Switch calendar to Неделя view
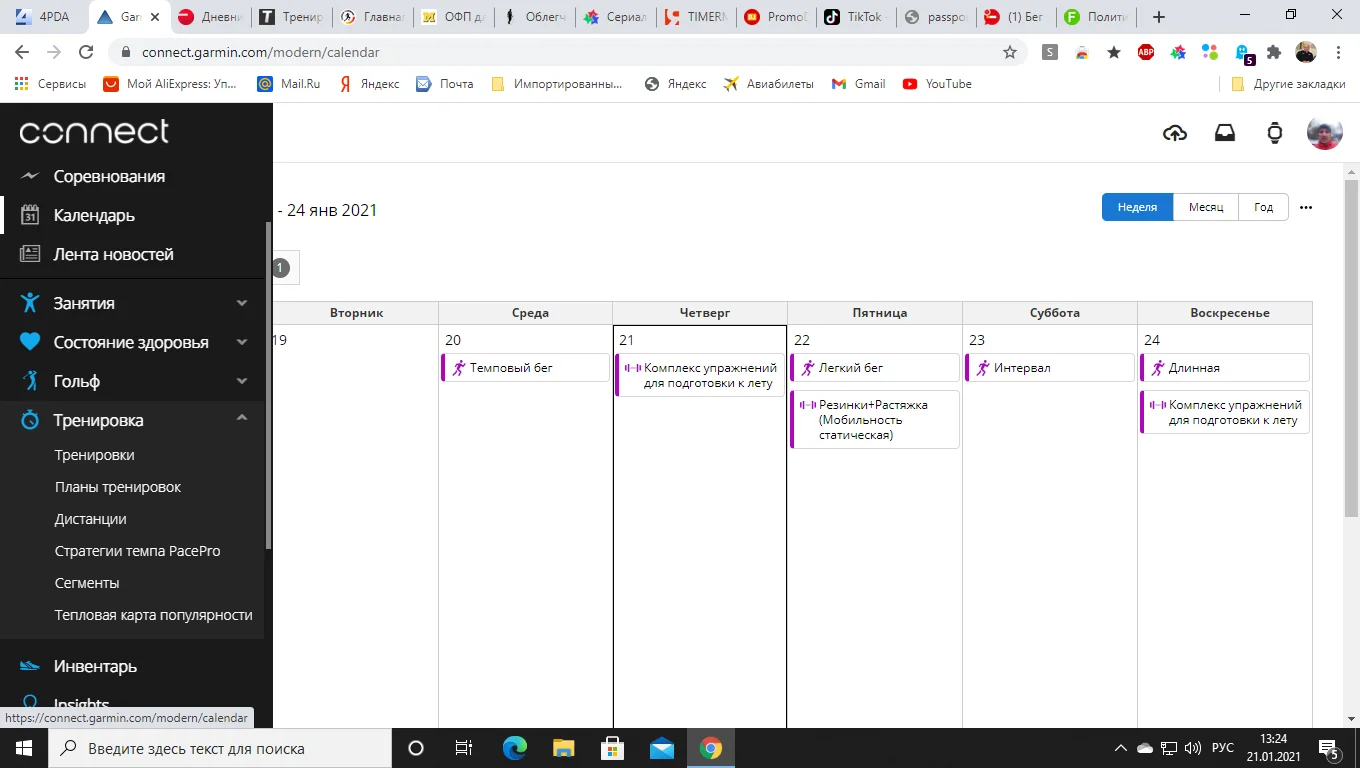 pos(1137,207)
